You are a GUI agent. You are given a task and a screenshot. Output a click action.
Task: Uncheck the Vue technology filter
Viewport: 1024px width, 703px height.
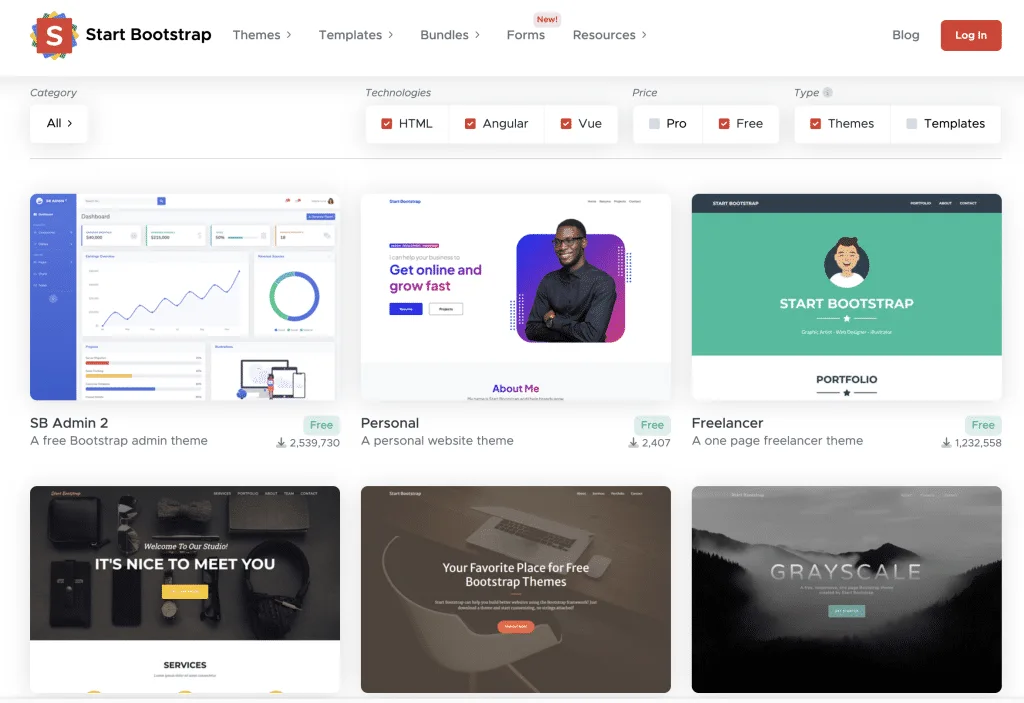click(x=566, y=123)
